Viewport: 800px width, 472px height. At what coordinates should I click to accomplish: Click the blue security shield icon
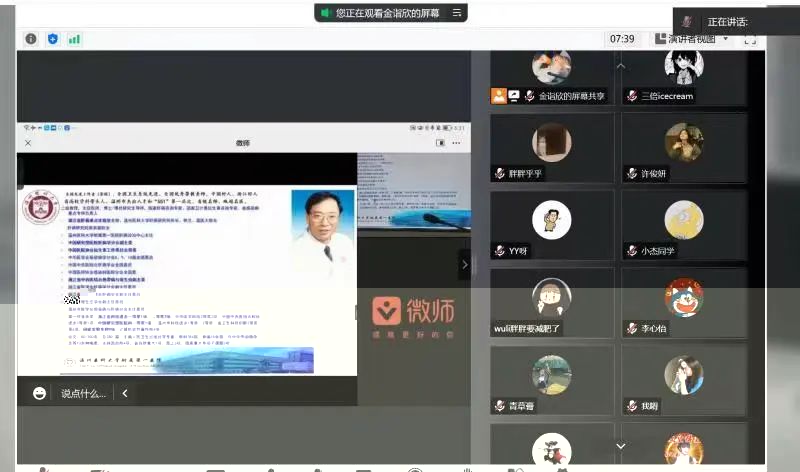(53, 39)
